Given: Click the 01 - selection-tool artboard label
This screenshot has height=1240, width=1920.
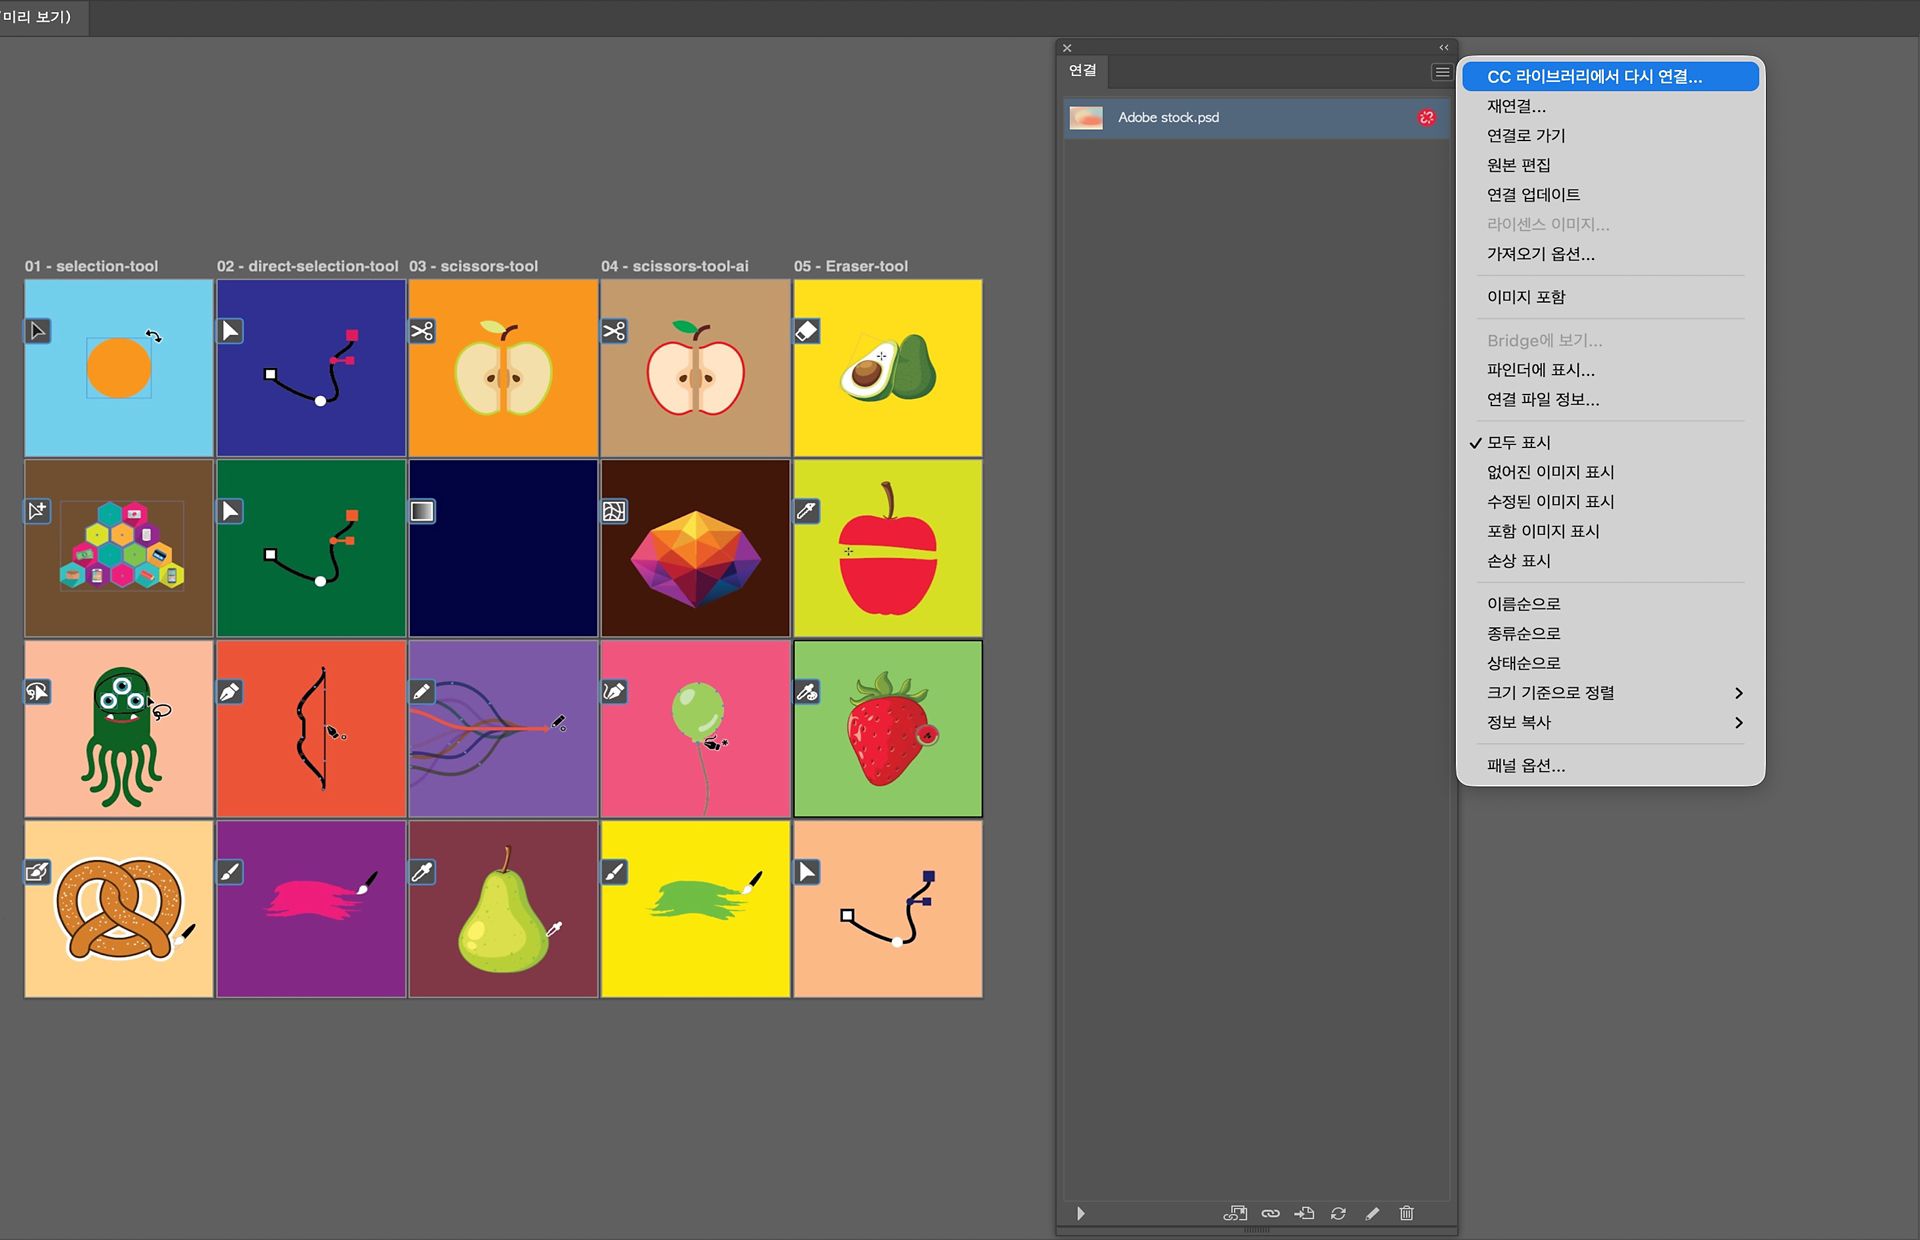Looking at the screenshot, I should [92, 266].
